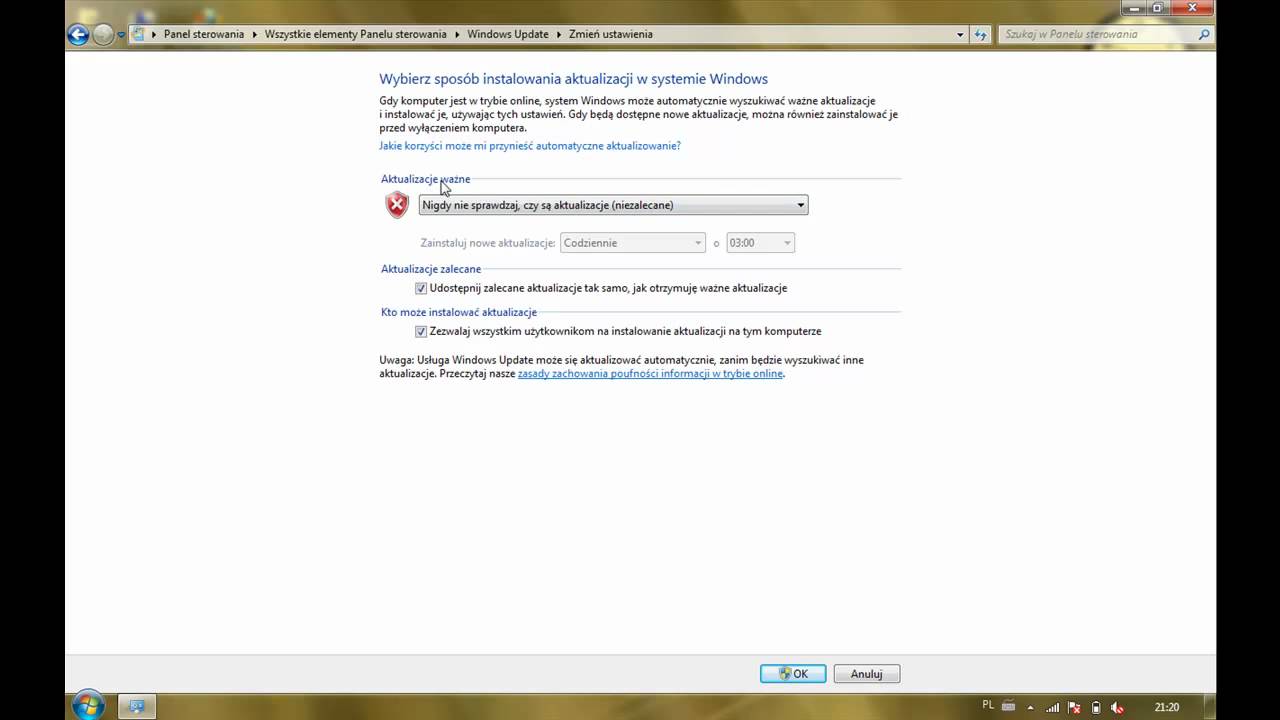Click the Control Panel taskbar button
Image resolution: width=1280 pixels, height=720 pixels.
click(x=137, y=707)
